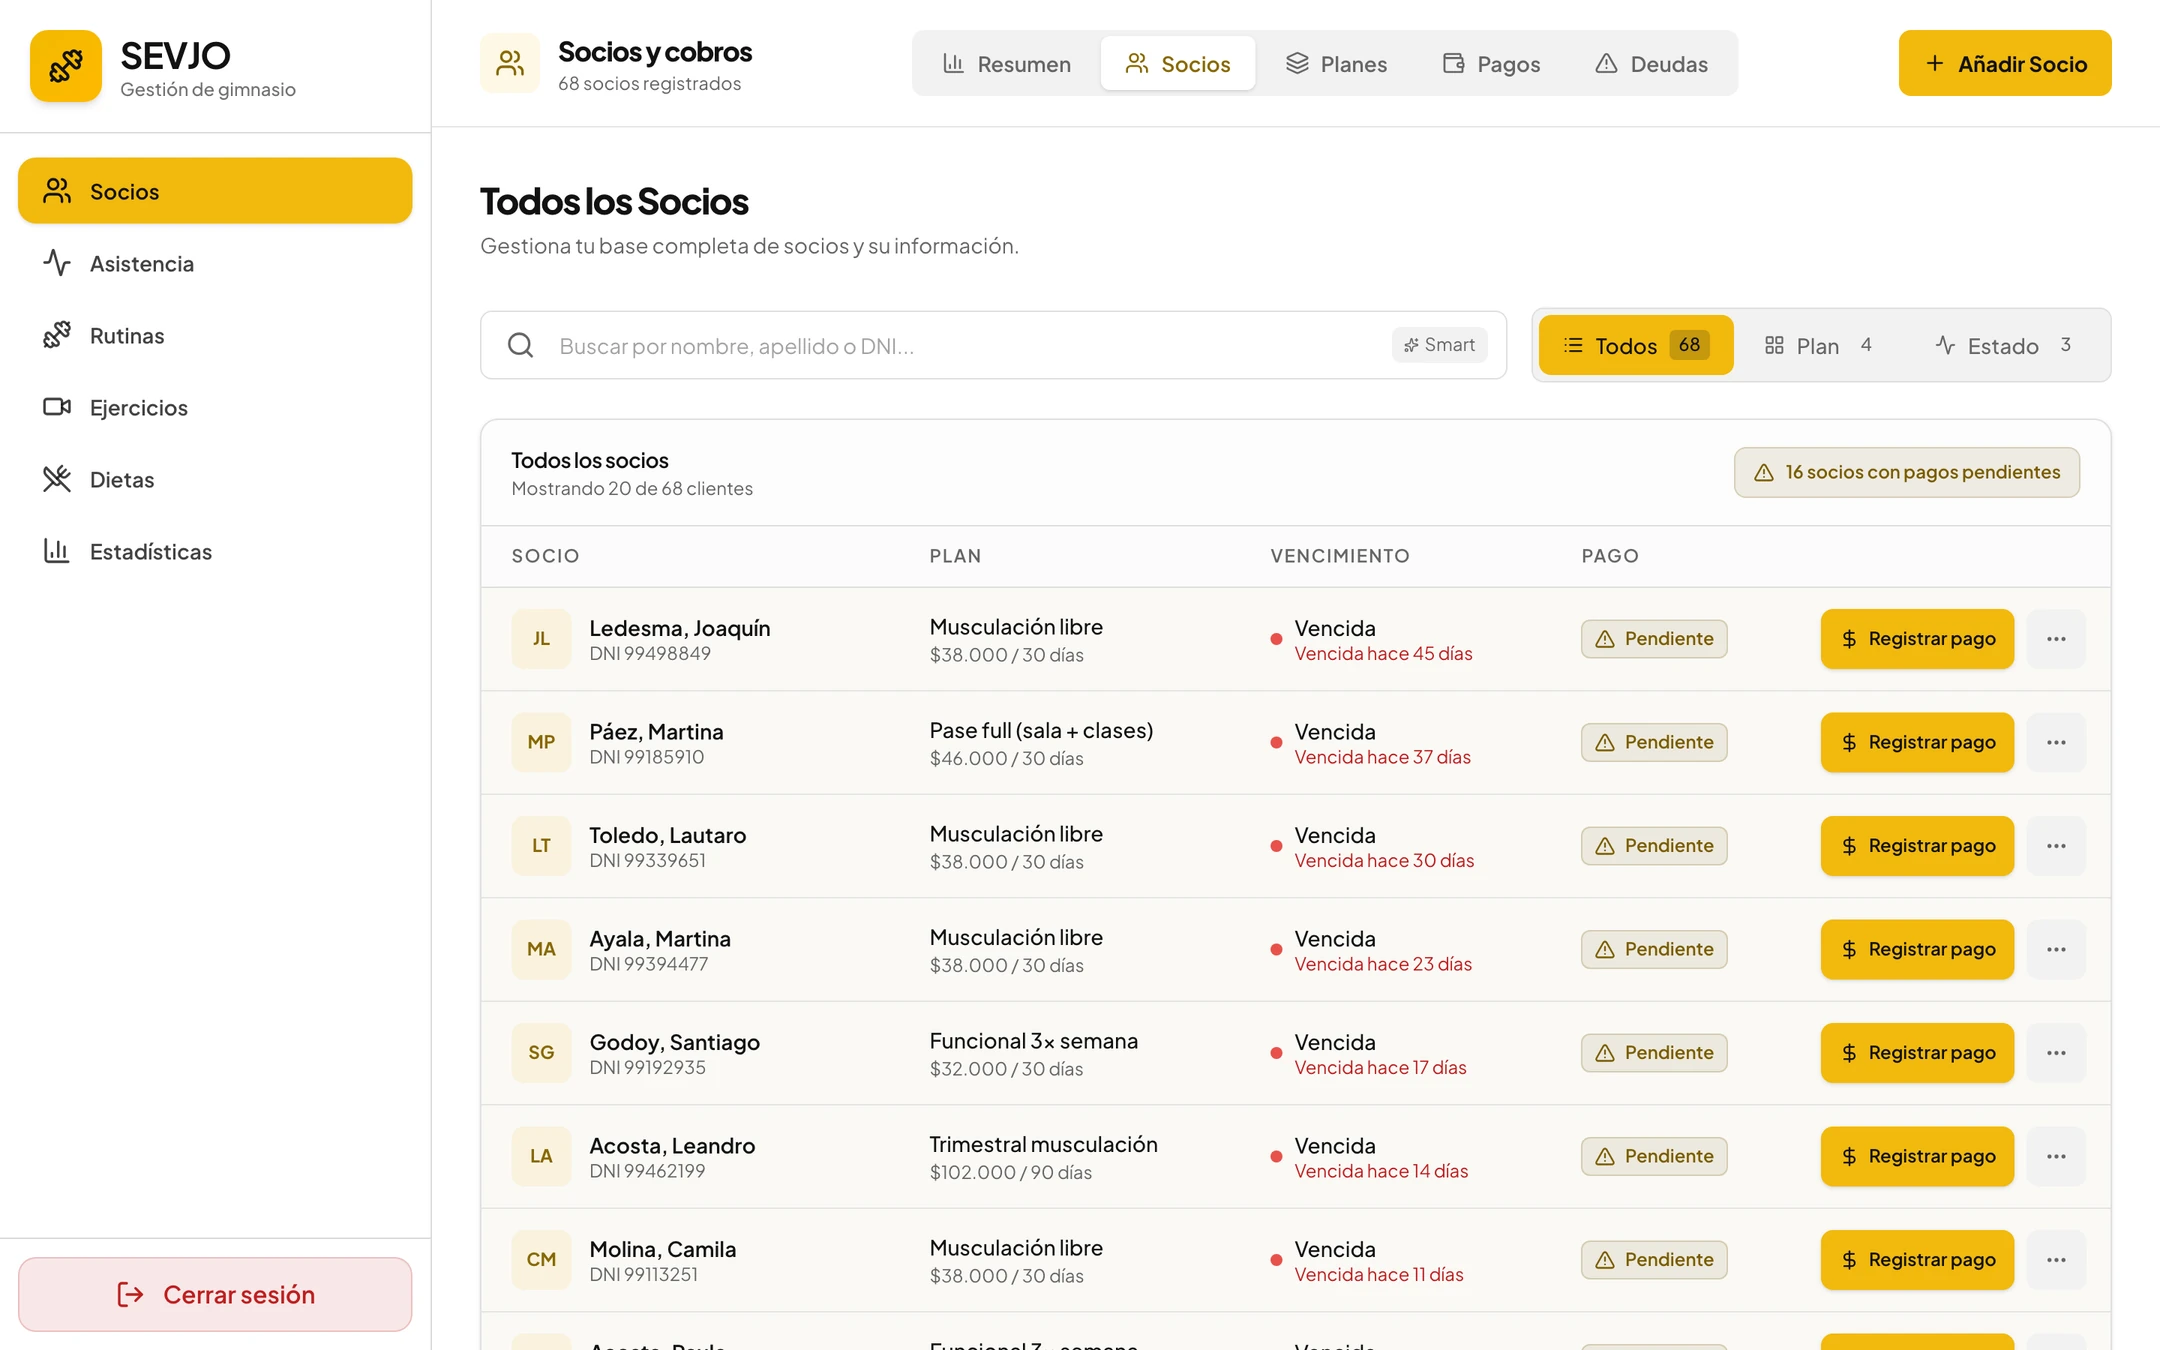
Task: Switch to the Planes tab
Action: click(1336, 63)
